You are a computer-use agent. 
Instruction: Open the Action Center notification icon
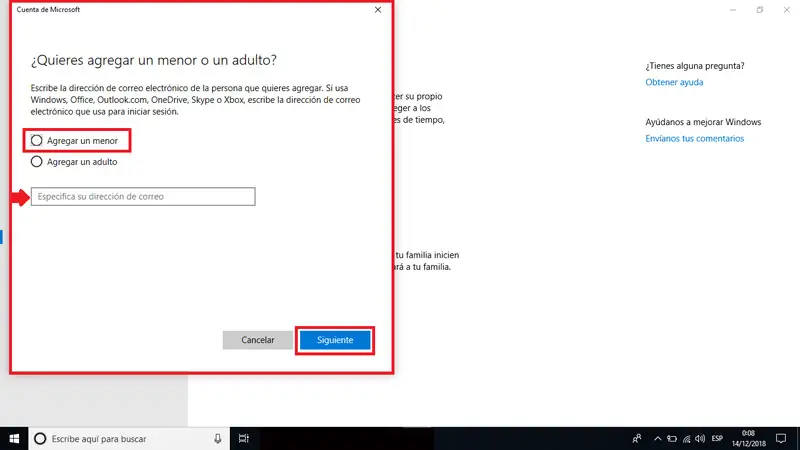point(781,439)
